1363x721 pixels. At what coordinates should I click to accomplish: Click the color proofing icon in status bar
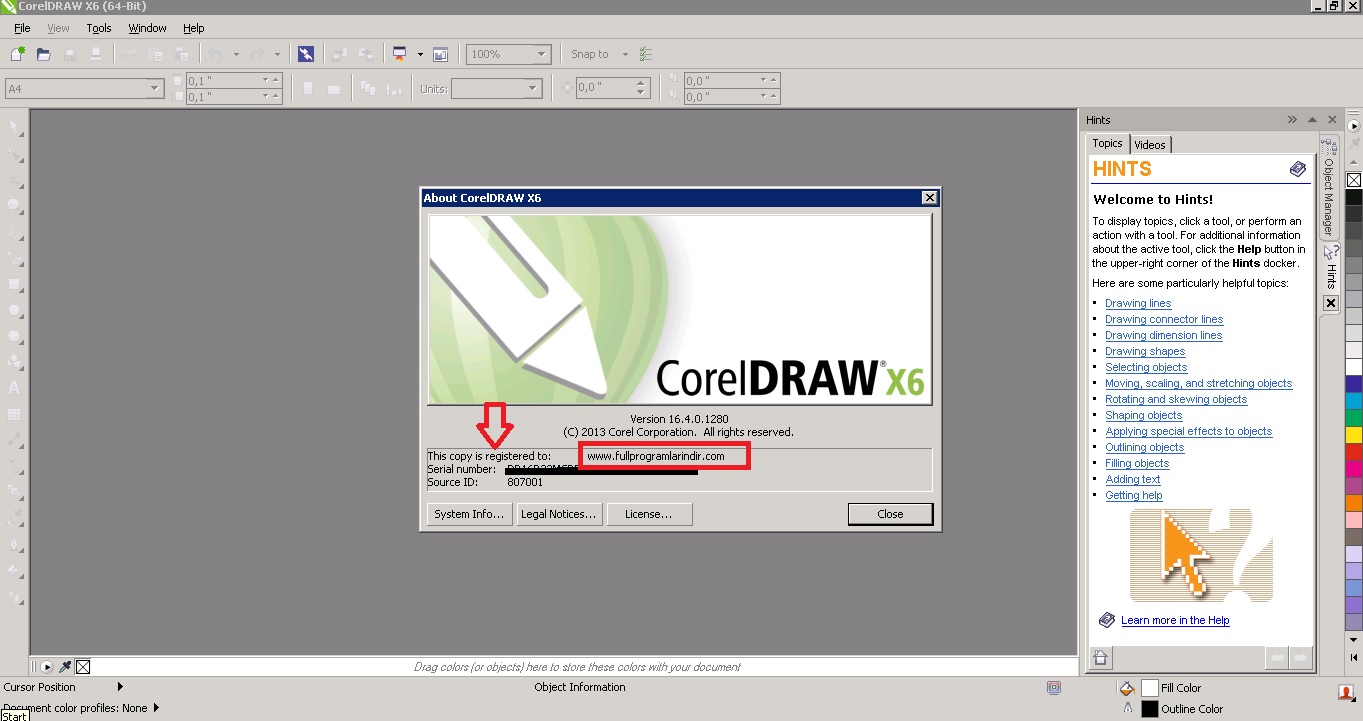click(x=1053, y=688)
